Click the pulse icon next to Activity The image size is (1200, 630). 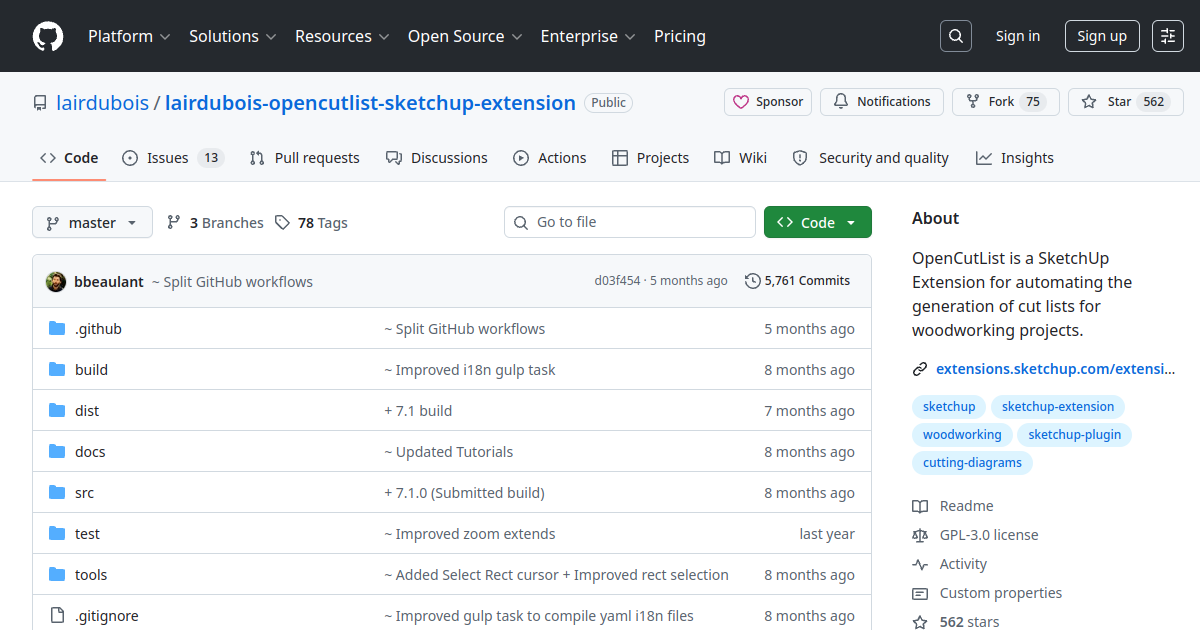[x=920, y=564]
